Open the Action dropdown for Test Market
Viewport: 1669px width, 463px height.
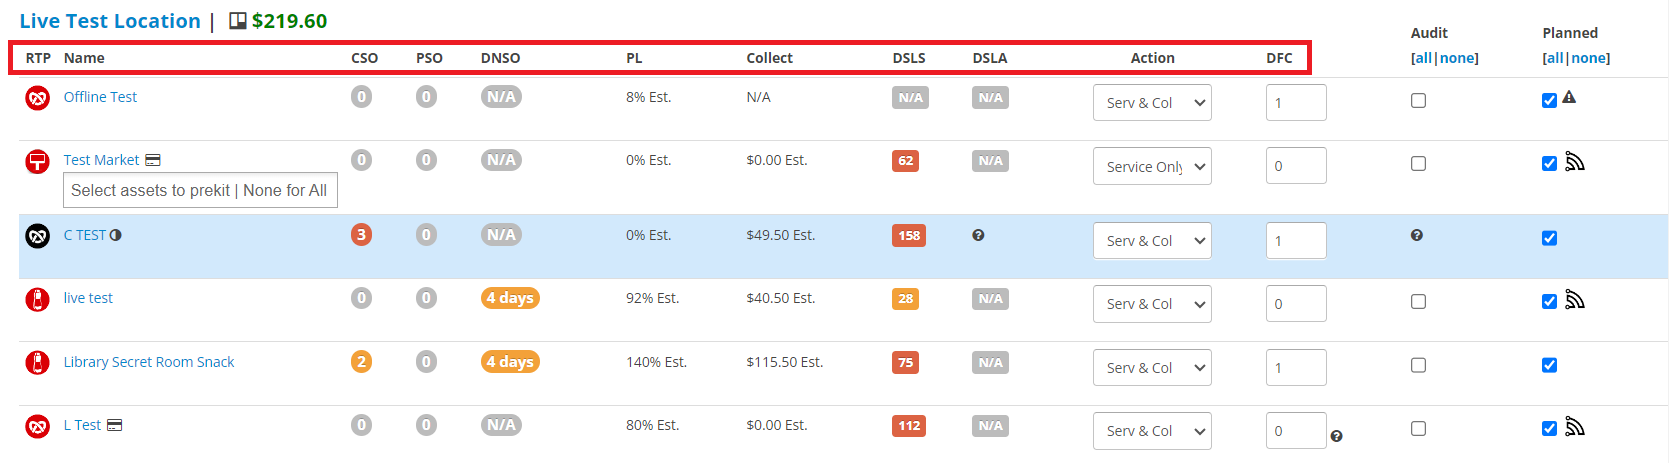(x=1151, y=166)
